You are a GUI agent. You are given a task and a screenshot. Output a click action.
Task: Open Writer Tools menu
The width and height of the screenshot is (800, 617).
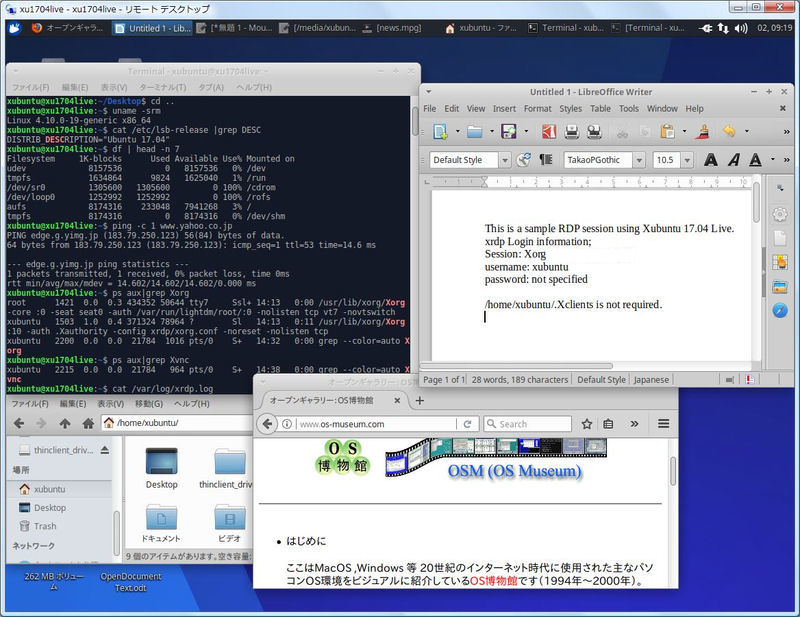pos(629,109)
